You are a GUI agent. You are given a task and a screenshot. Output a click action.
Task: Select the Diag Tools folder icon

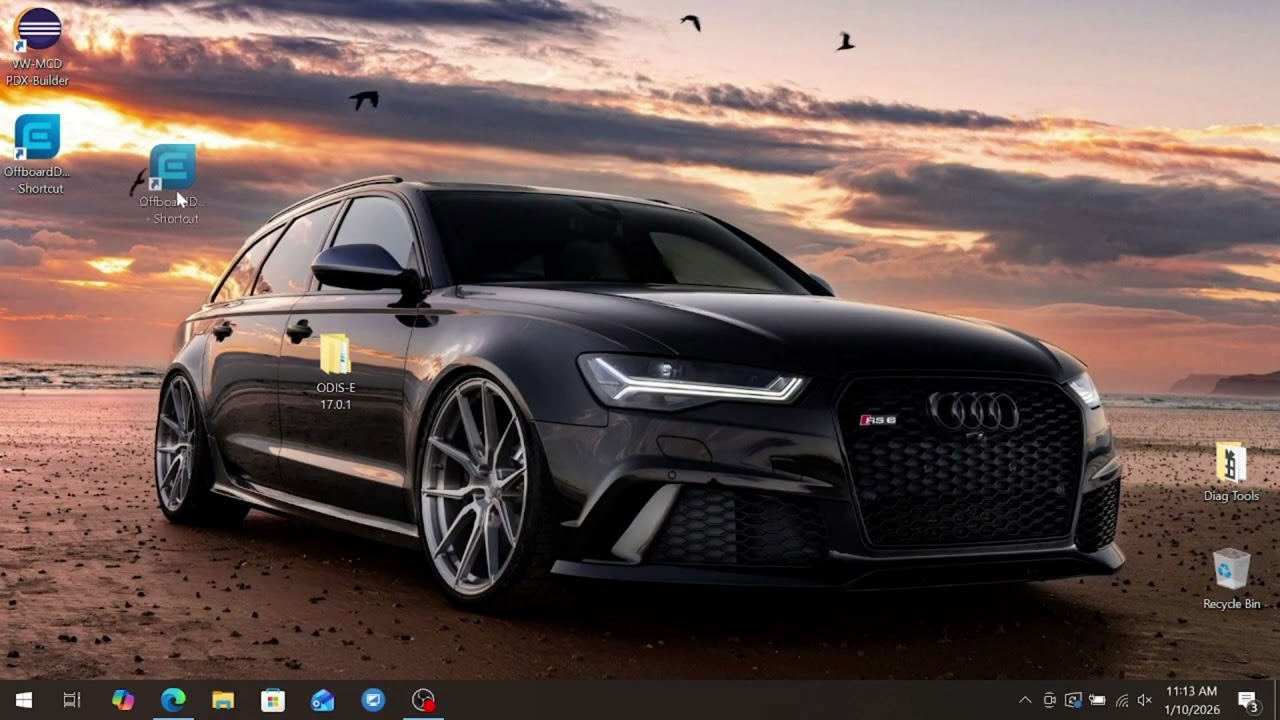pyautogui.click(x=1231, y=472)
